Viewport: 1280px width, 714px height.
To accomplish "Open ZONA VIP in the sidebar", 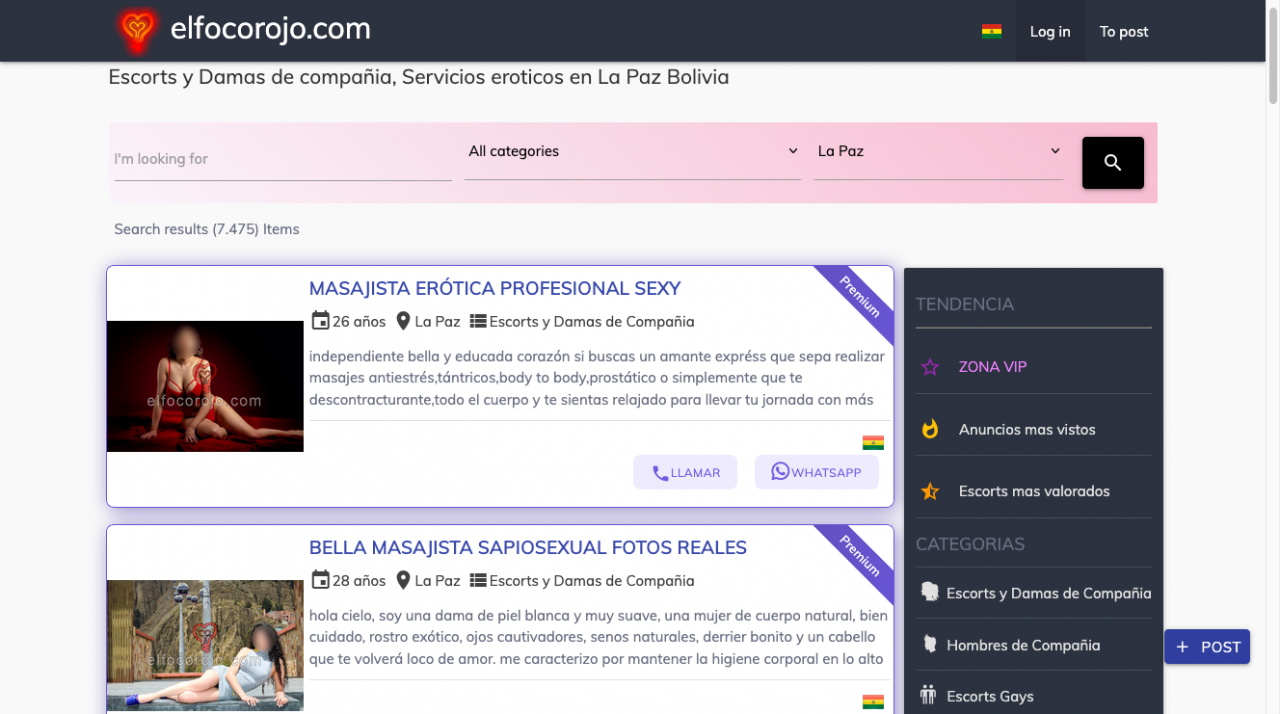I will click(992, 367).
